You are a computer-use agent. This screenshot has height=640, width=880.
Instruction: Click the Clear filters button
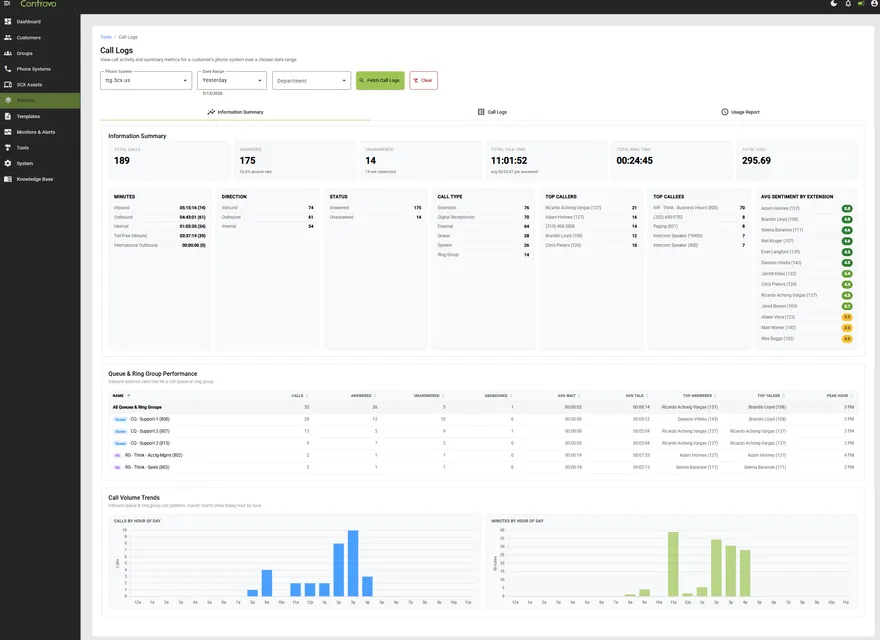click(423, 80)
